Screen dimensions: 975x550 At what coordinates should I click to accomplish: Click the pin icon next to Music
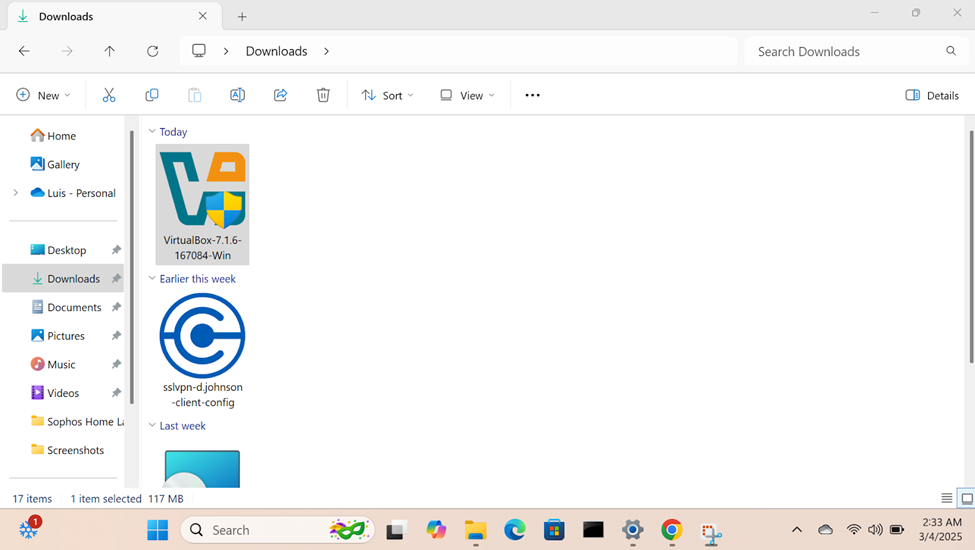[x=116, y=364]
